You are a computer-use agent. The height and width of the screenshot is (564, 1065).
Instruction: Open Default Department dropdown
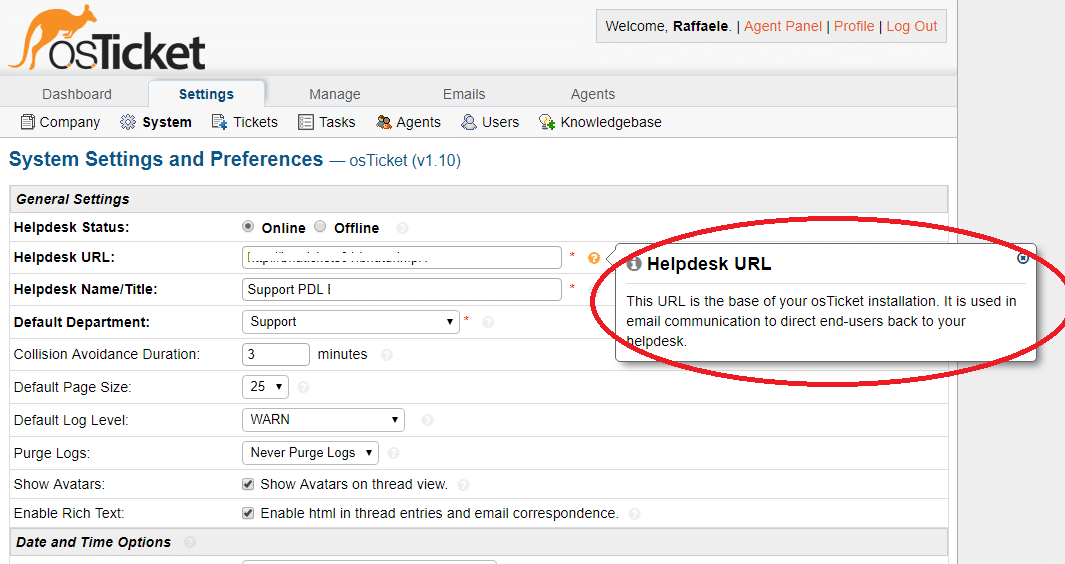click(x=350, y=321)
